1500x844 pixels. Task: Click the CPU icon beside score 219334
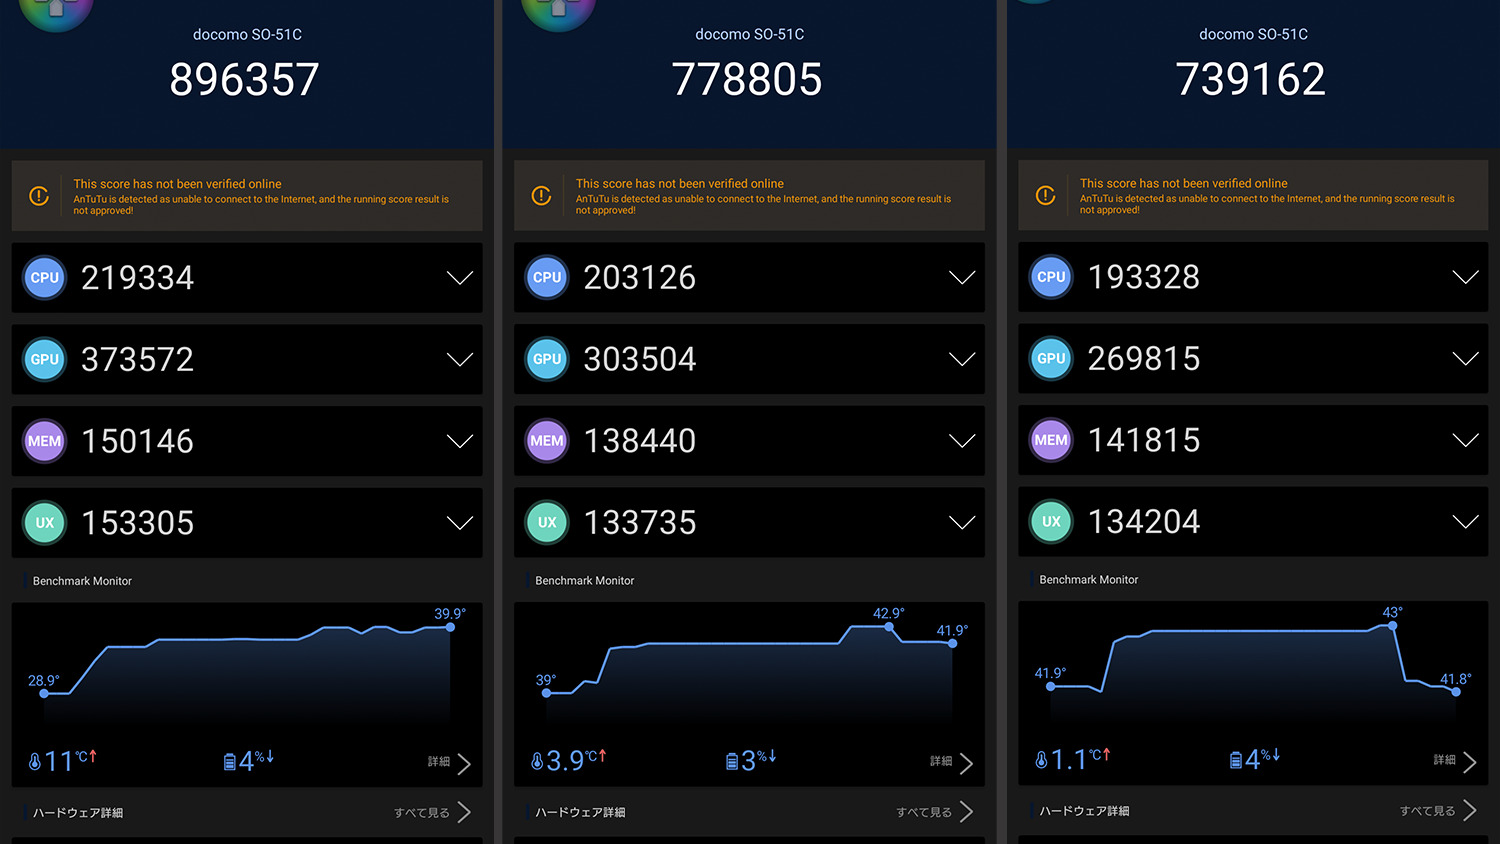click(45, 278)
